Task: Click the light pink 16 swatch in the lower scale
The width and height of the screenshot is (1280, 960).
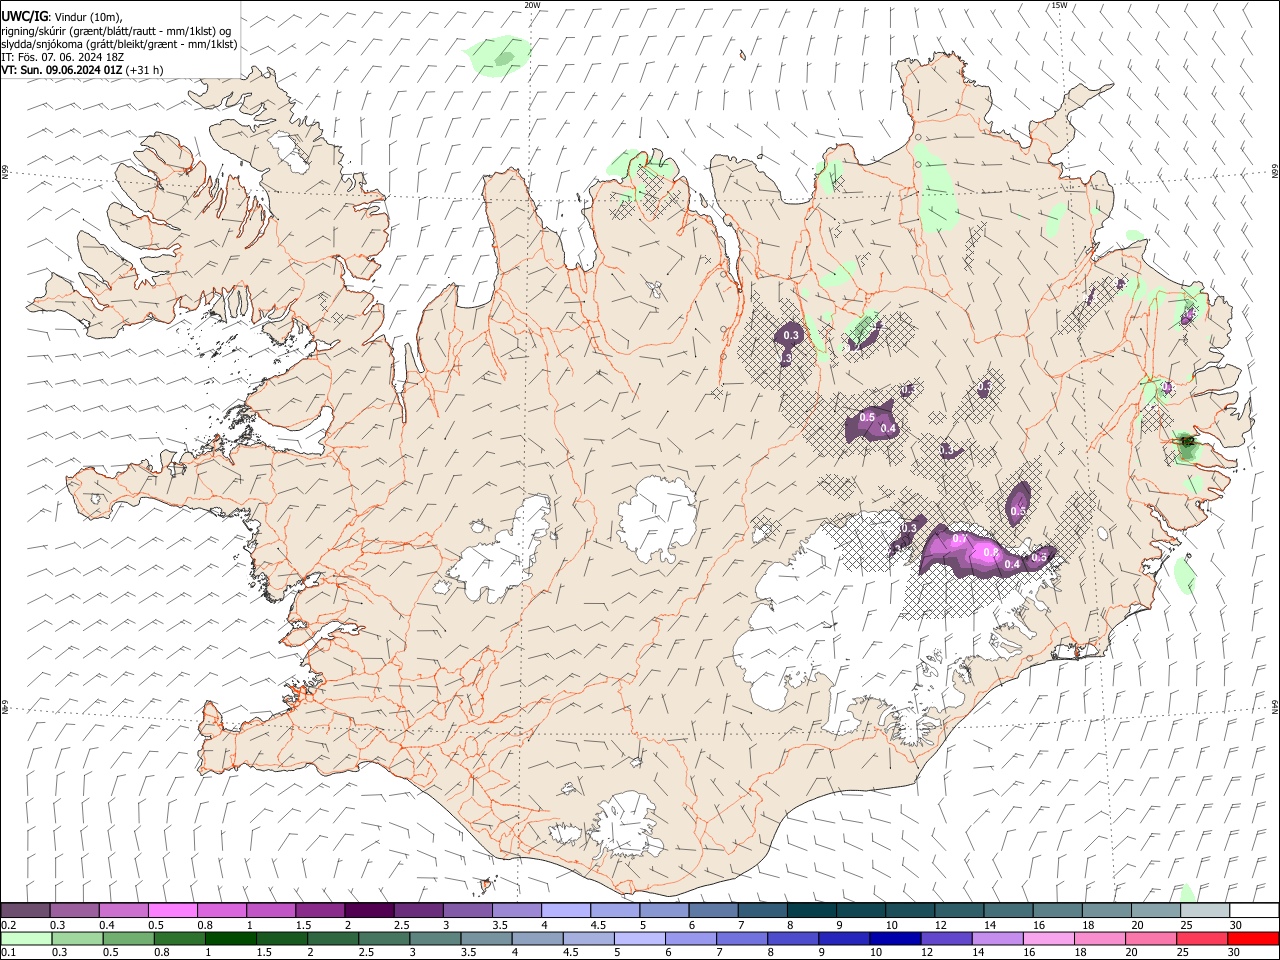Action: (1048, 938)
